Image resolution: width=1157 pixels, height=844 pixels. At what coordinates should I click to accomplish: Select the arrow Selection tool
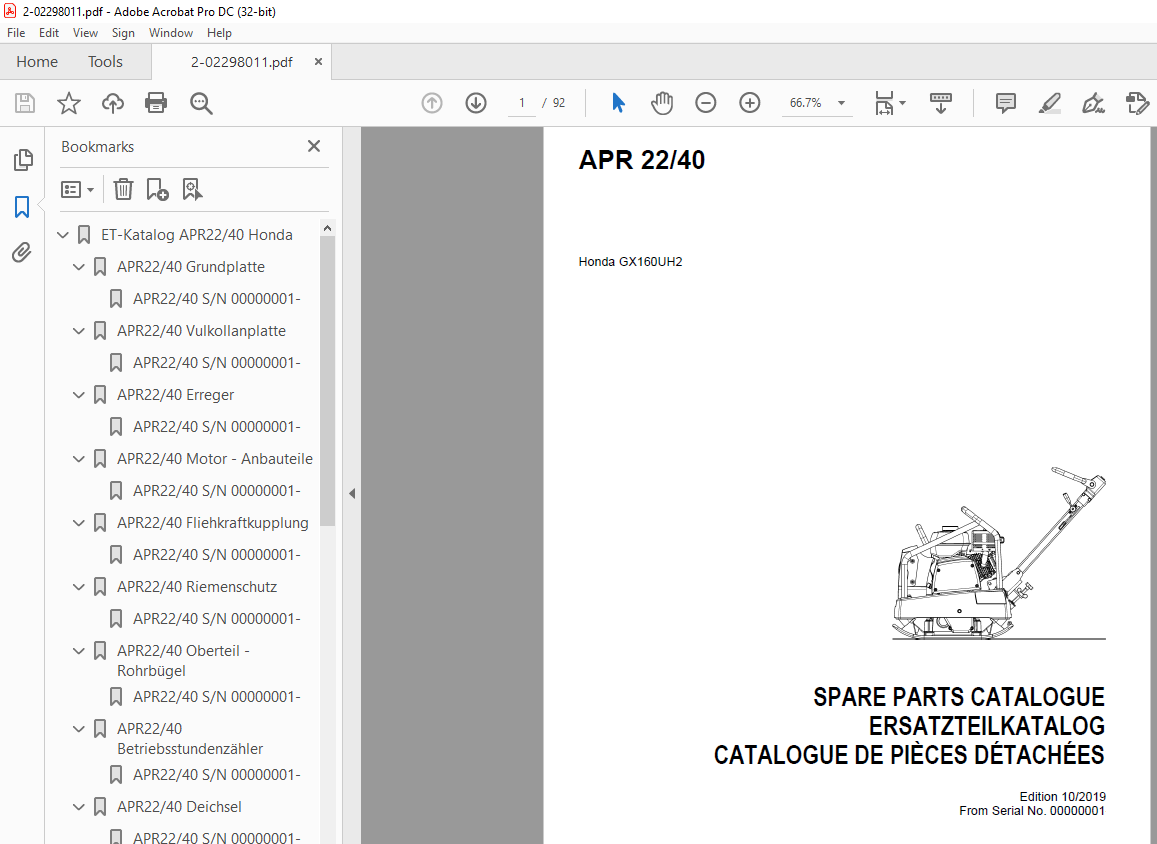pyautogui.click(x=618, y=103)
